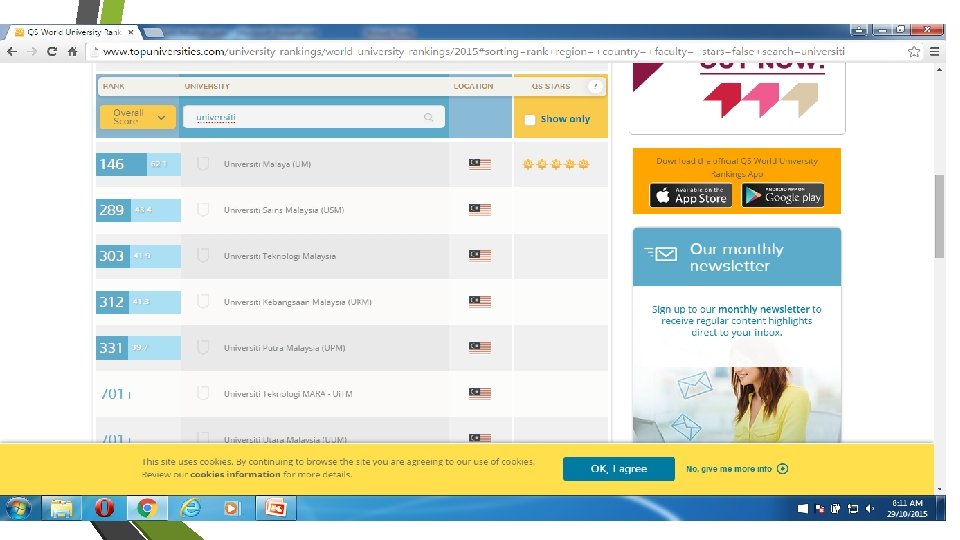The image size is (960, 540).
Task: Launch Opera from the taskbar
Action: tap(104, 508)
